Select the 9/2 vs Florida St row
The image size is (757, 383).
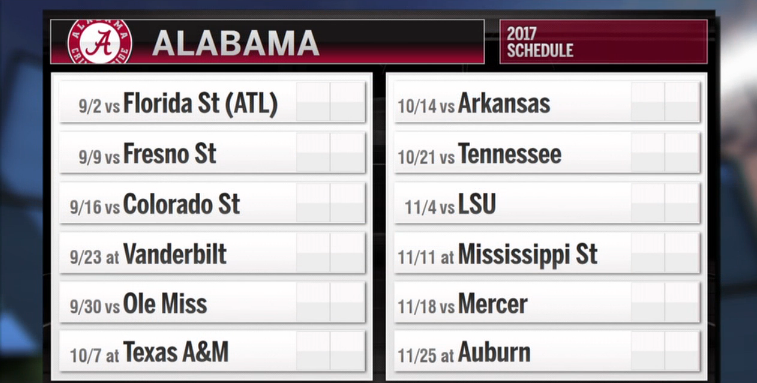point(212,101)
